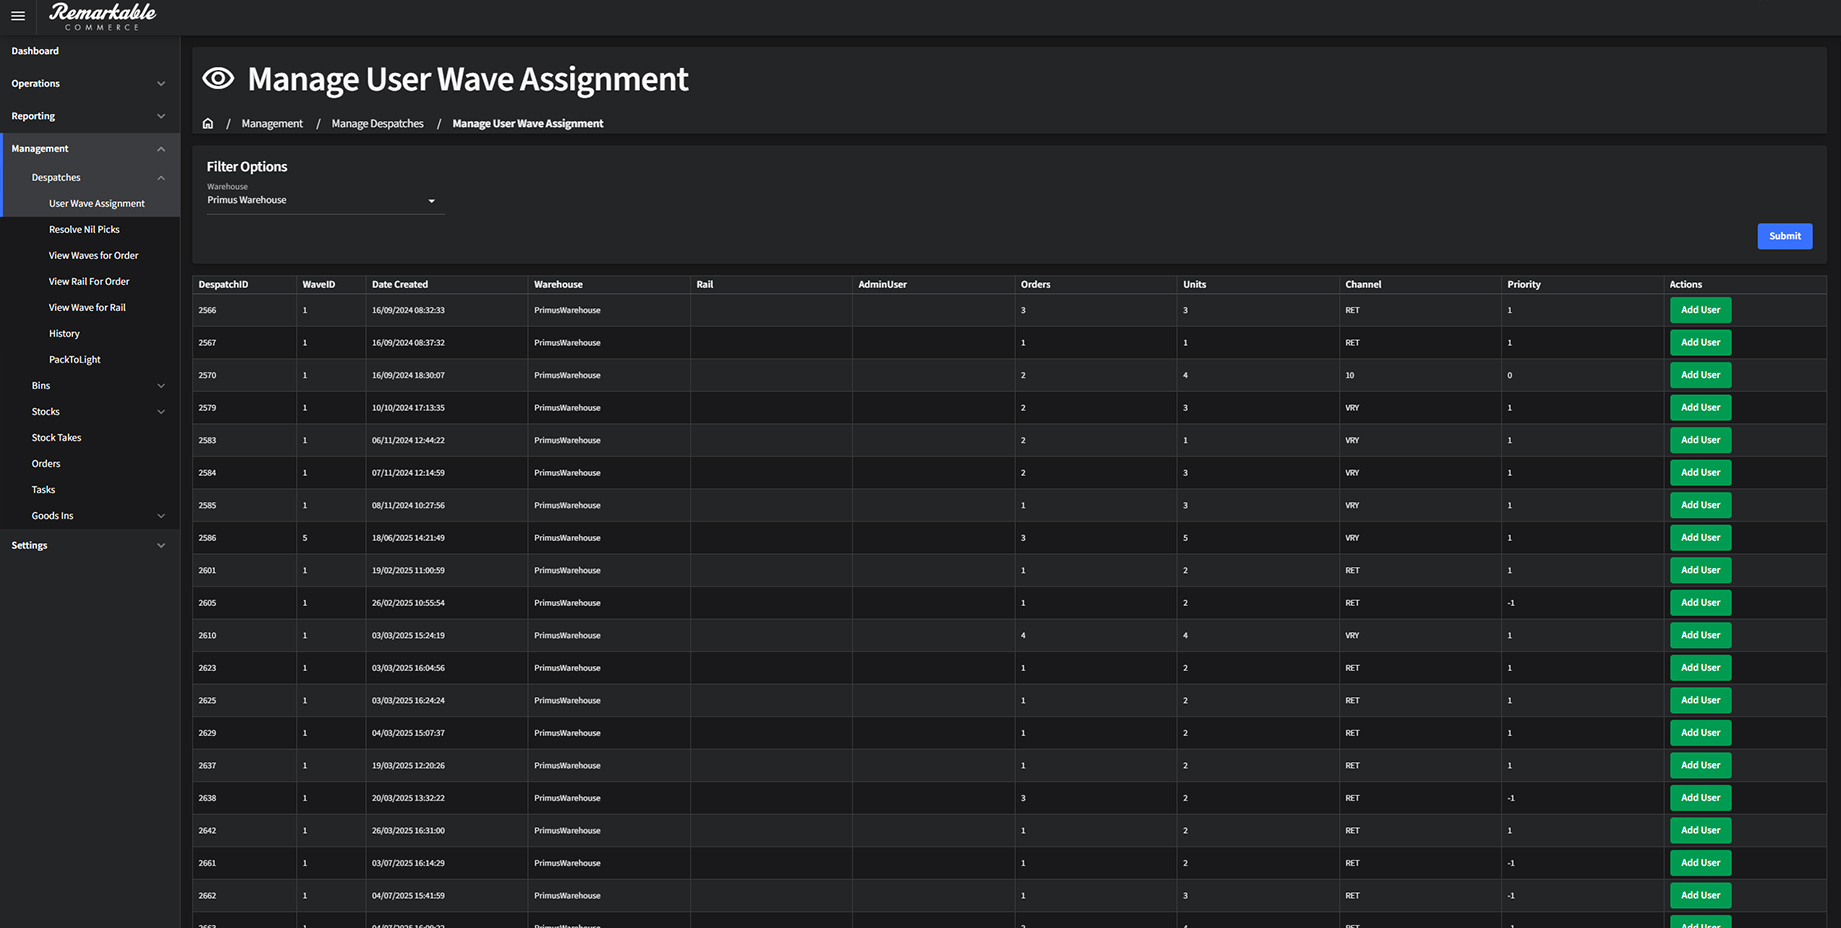The image size is (1841, 928).
Task: Click Add User for despatch 2629
Action: coord(1700,733)
